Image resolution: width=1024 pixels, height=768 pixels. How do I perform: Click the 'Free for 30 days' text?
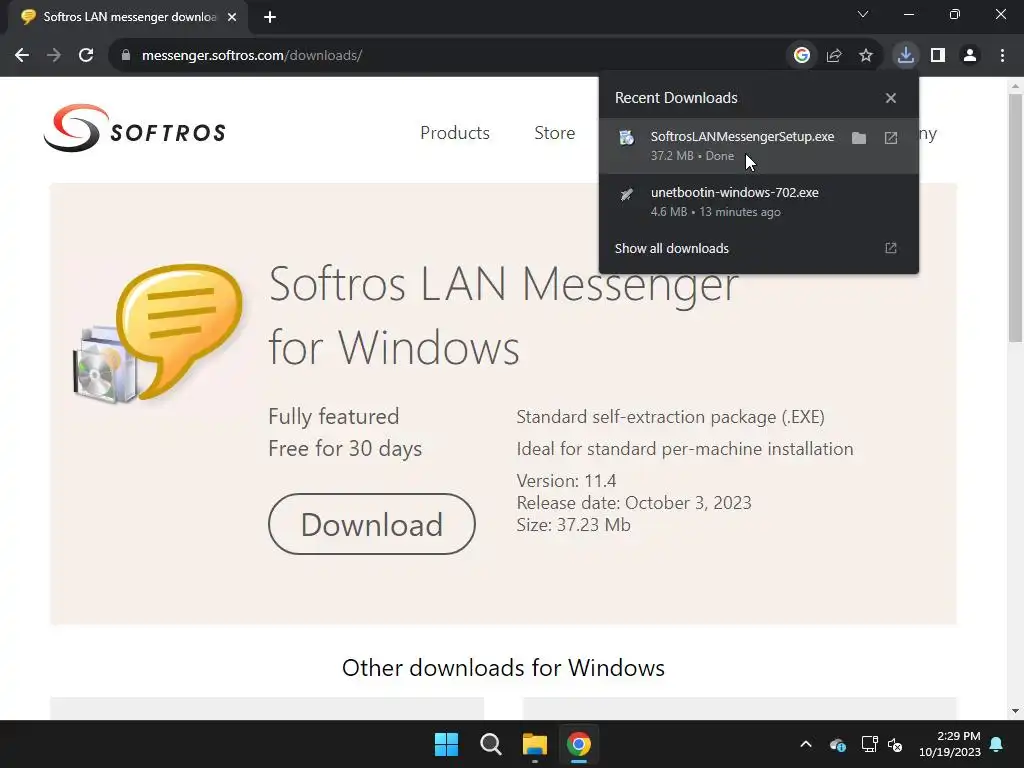tap(345, 449)
